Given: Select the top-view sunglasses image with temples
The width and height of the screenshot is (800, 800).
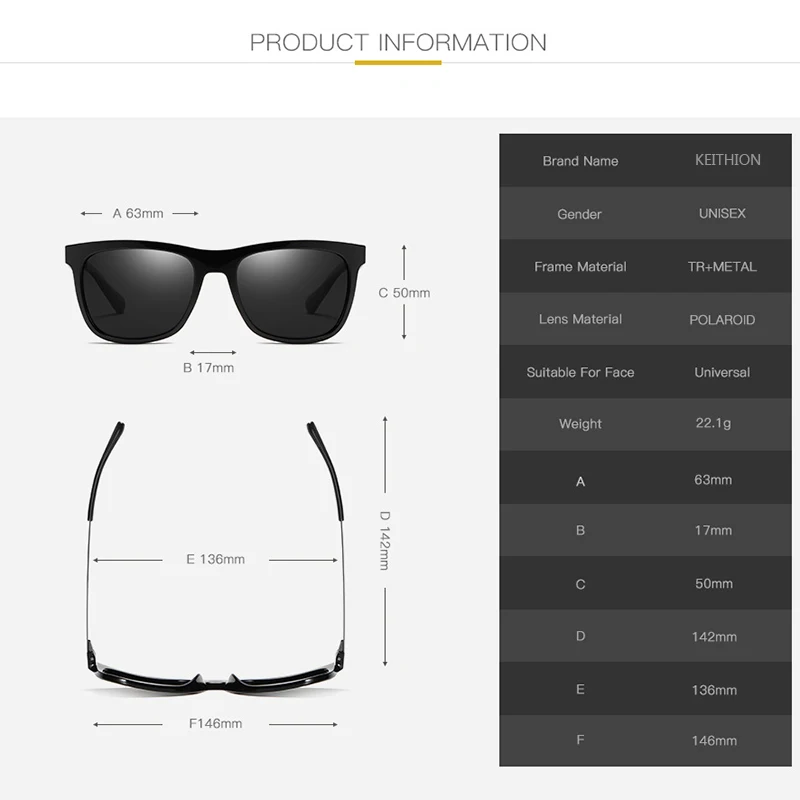Looking at the screenshot, I should click(x=216, y=557).
